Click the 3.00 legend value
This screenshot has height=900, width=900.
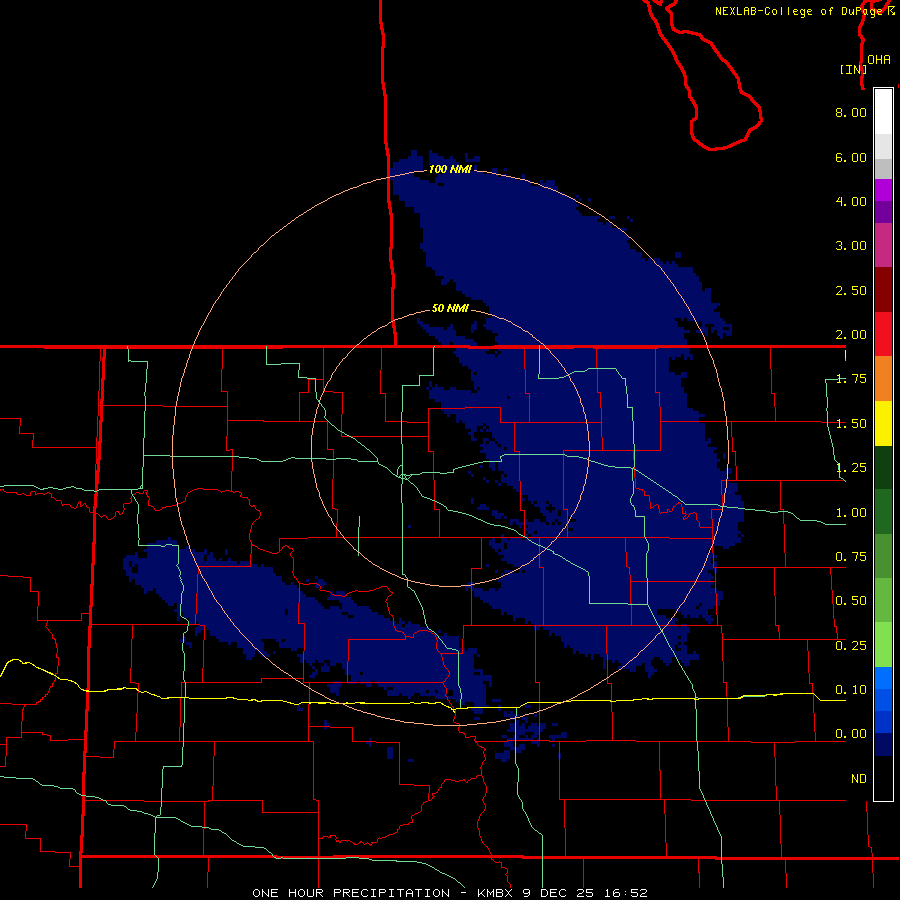tap(851, 246)
